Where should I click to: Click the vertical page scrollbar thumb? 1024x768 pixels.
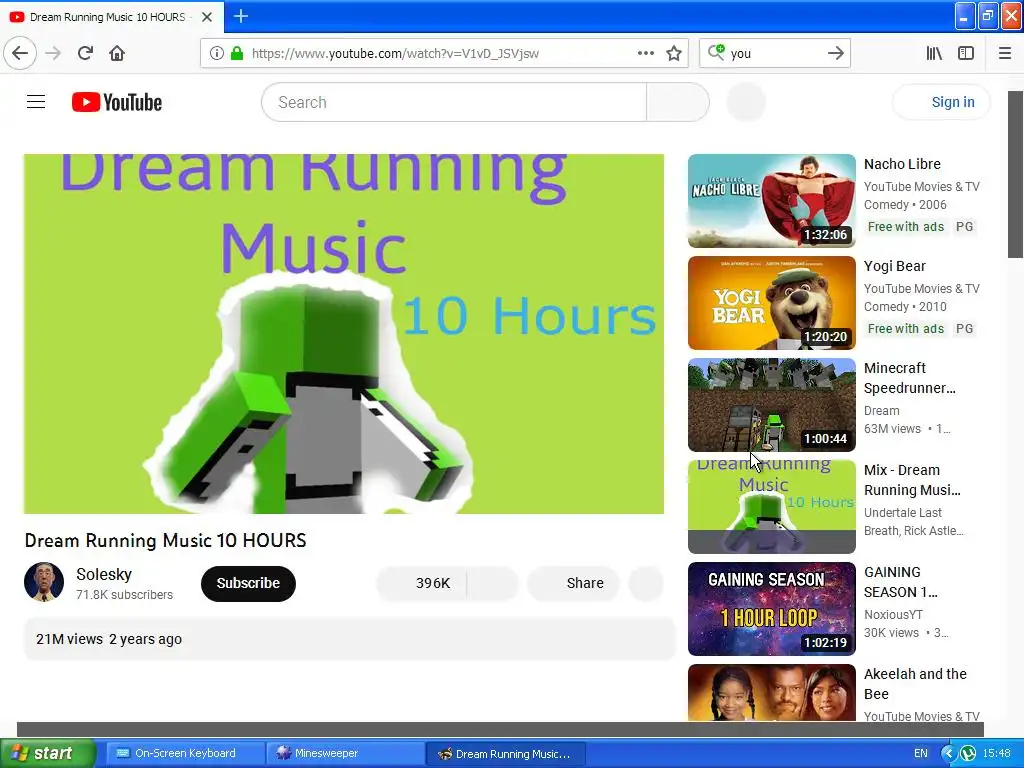click(1016, 174)
